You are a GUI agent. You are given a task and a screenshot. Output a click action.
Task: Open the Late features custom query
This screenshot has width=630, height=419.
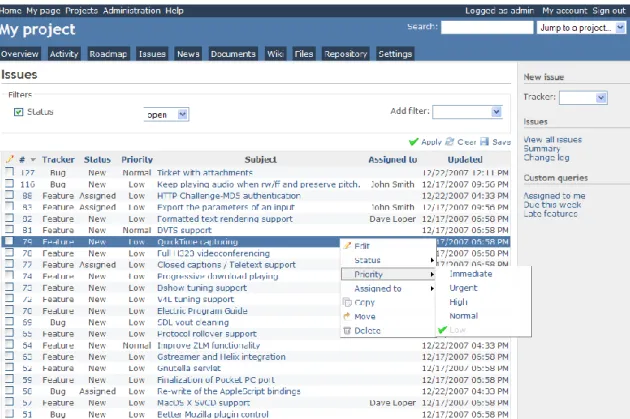[550, 214]
